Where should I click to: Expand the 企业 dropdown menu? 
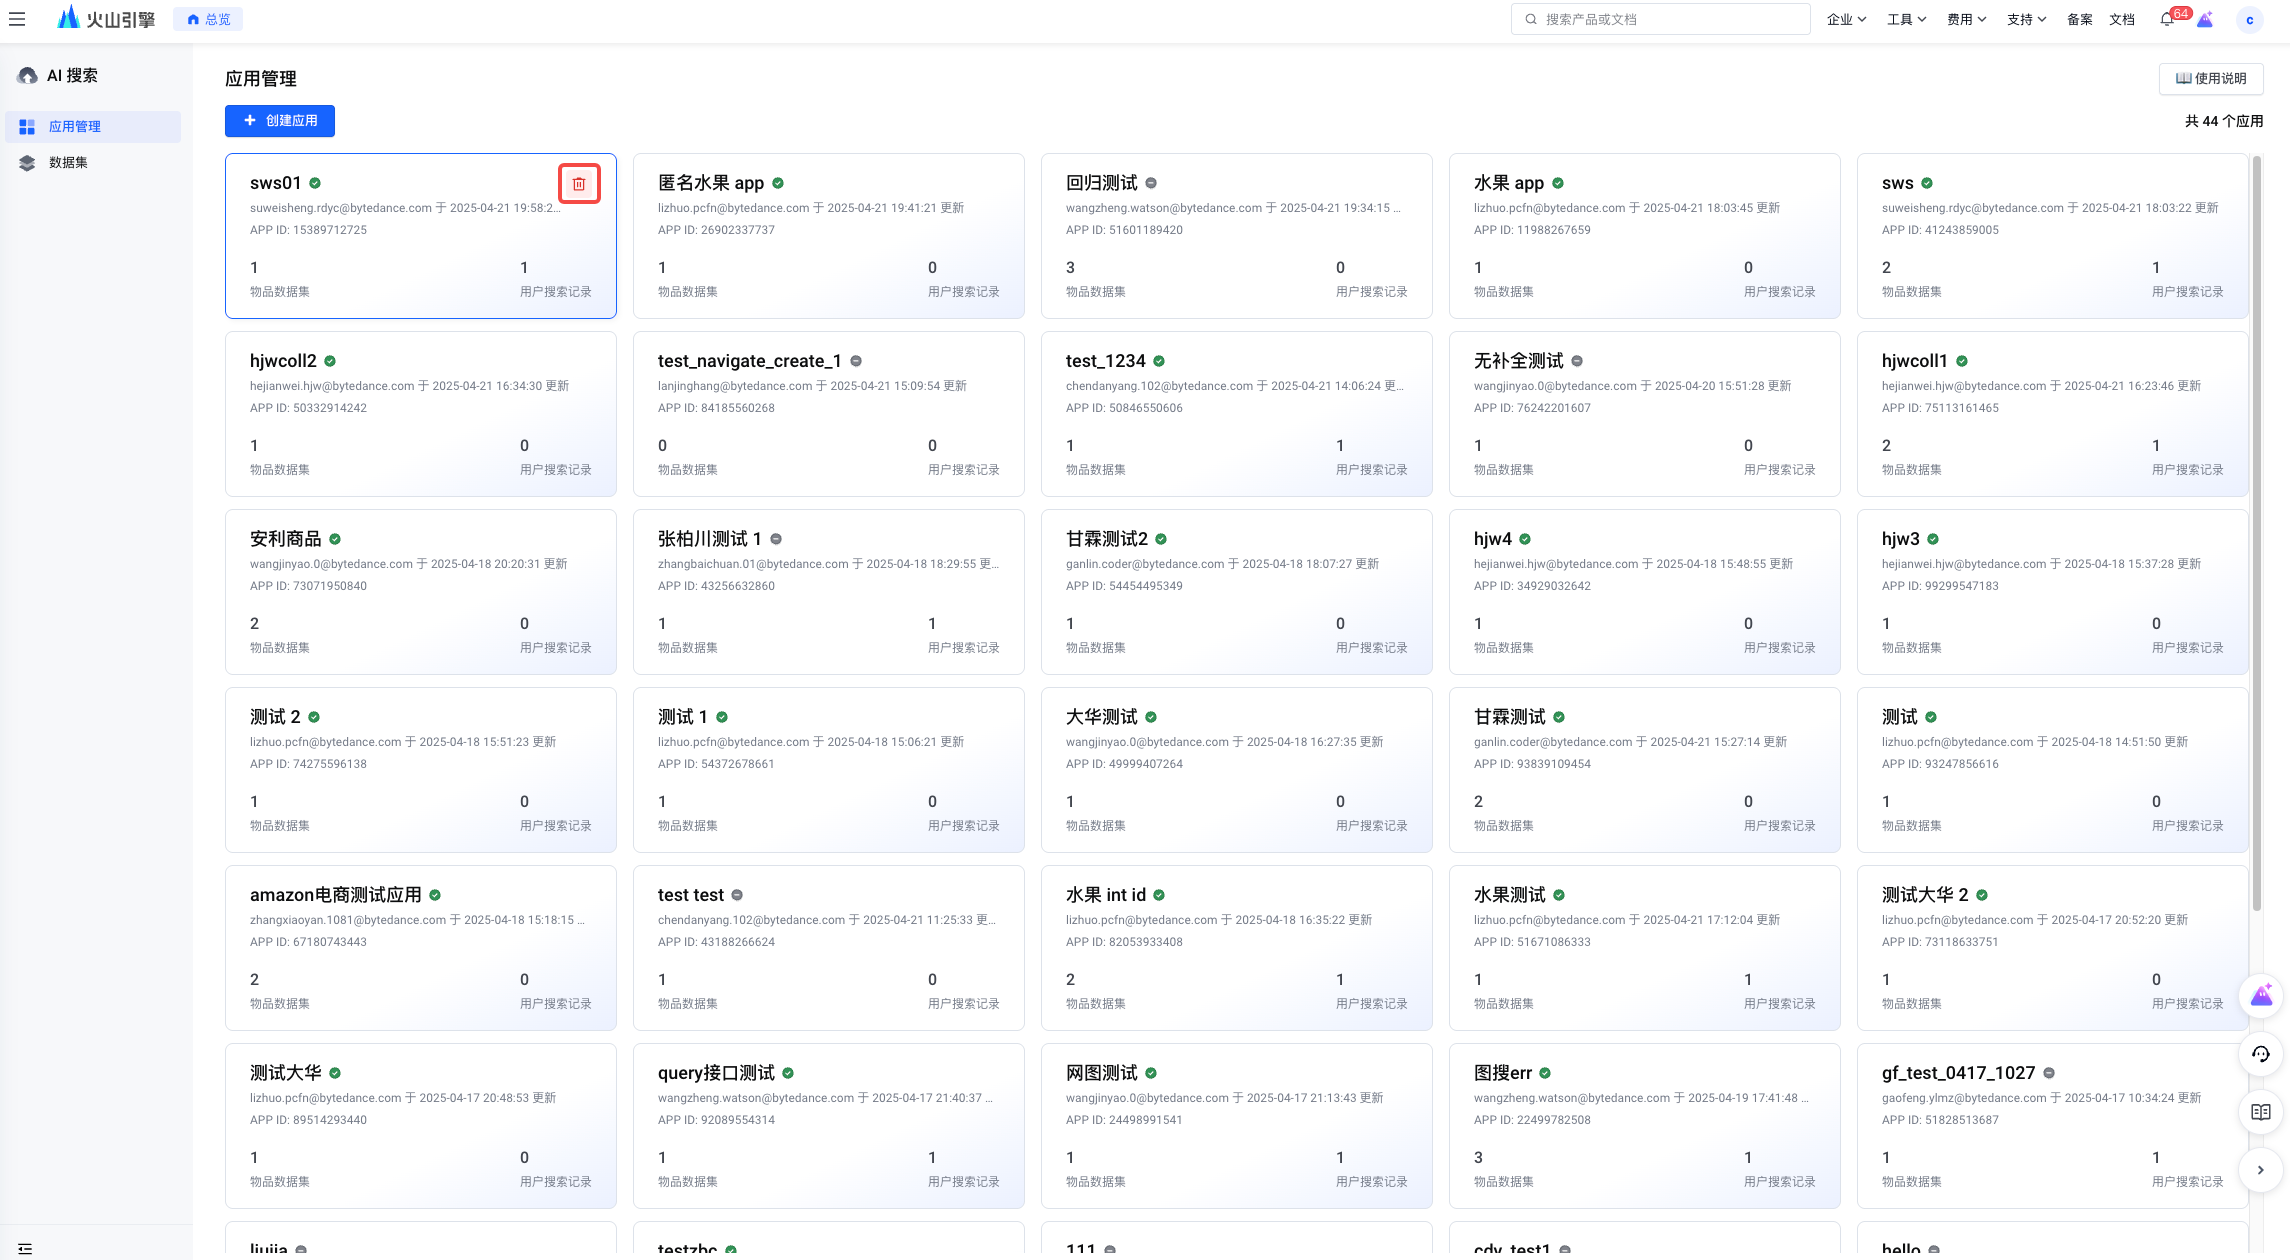point(1846,19)
